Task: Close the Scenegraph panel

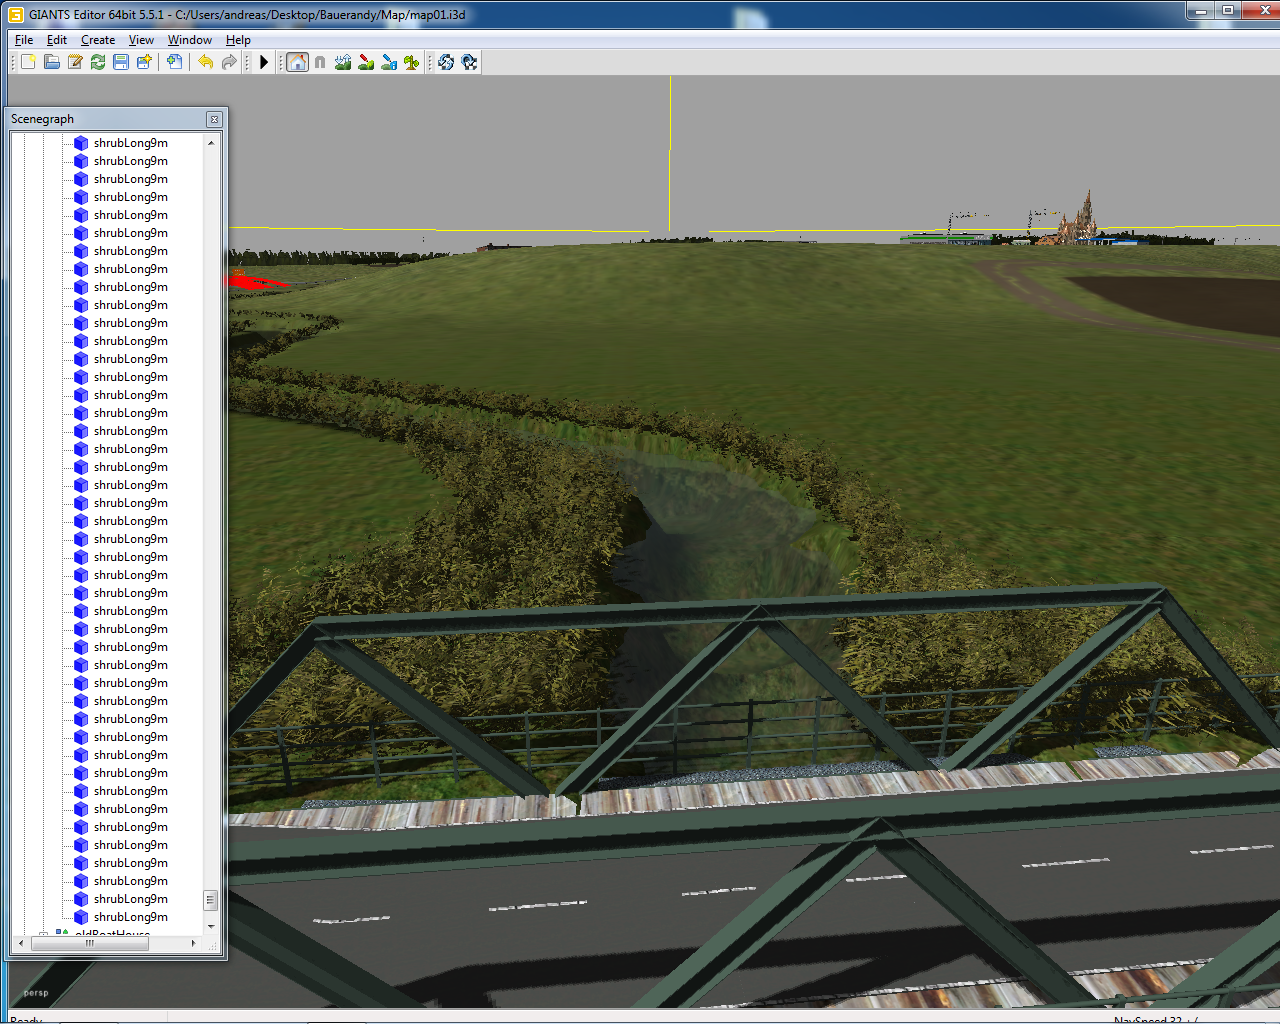Action: click(214, 119)
